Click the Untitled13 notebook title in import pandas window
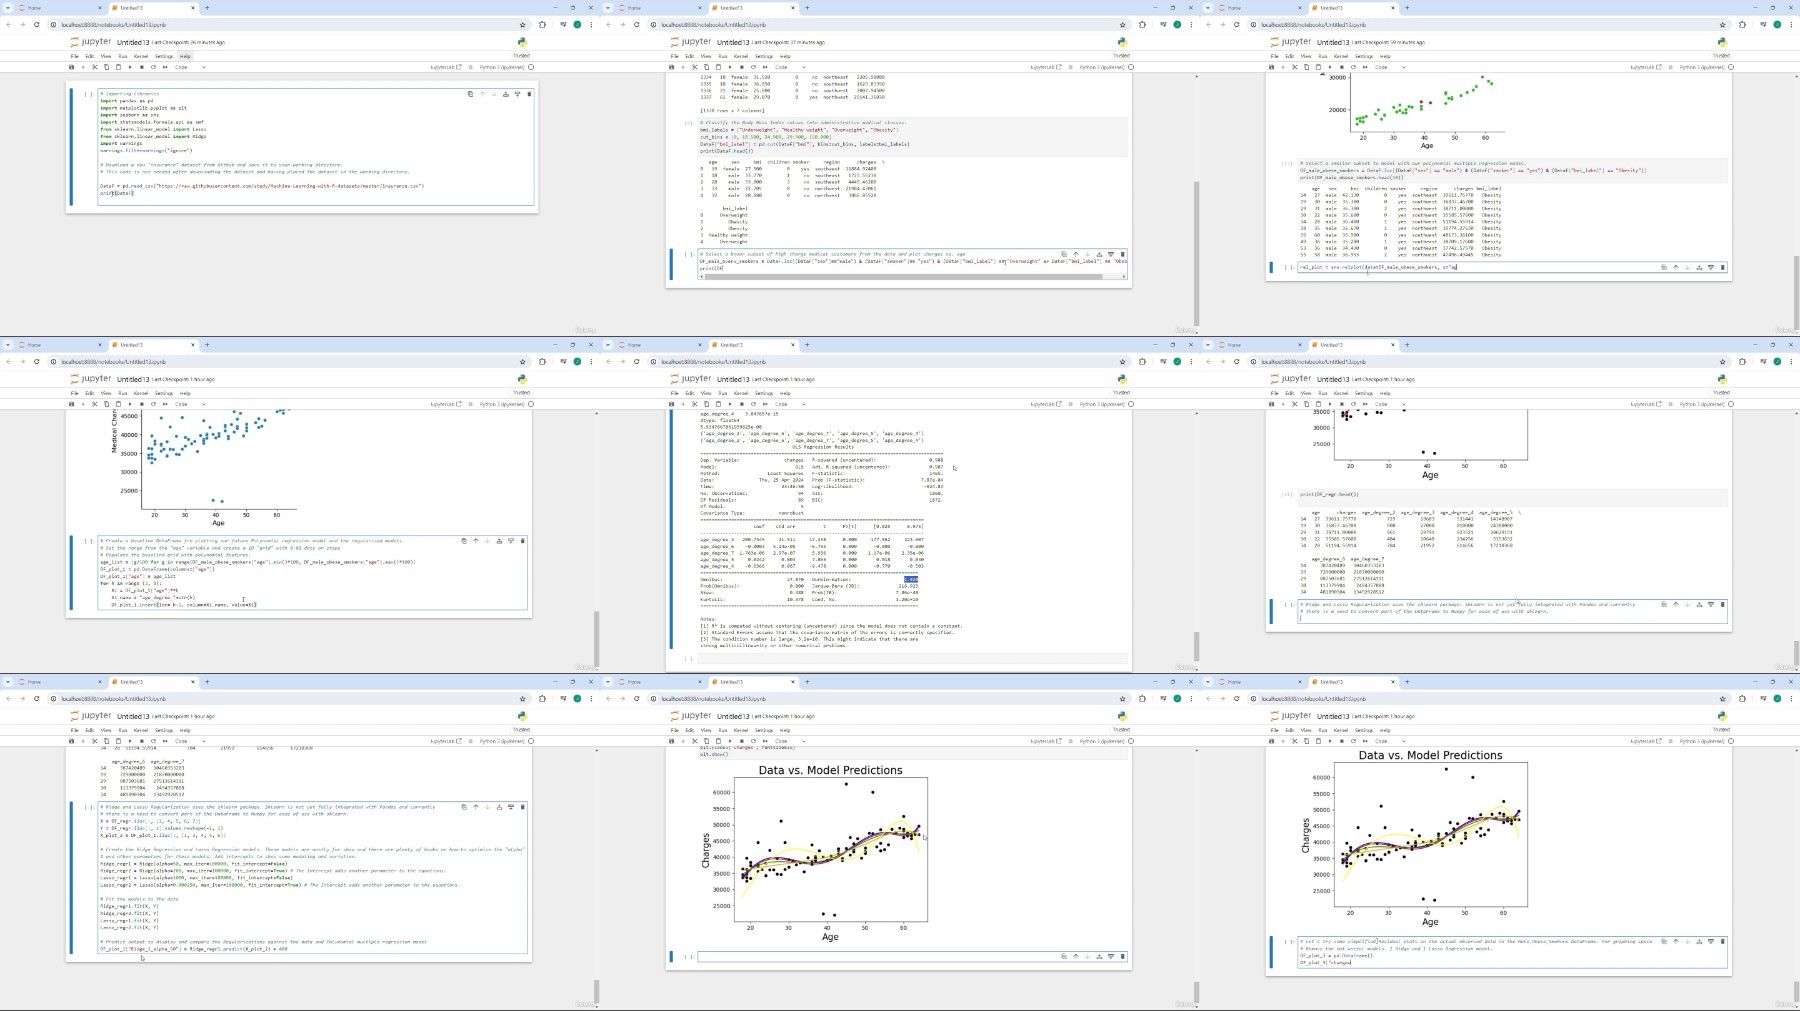This screenshot has width=1800, height=1011. (133, 42)
